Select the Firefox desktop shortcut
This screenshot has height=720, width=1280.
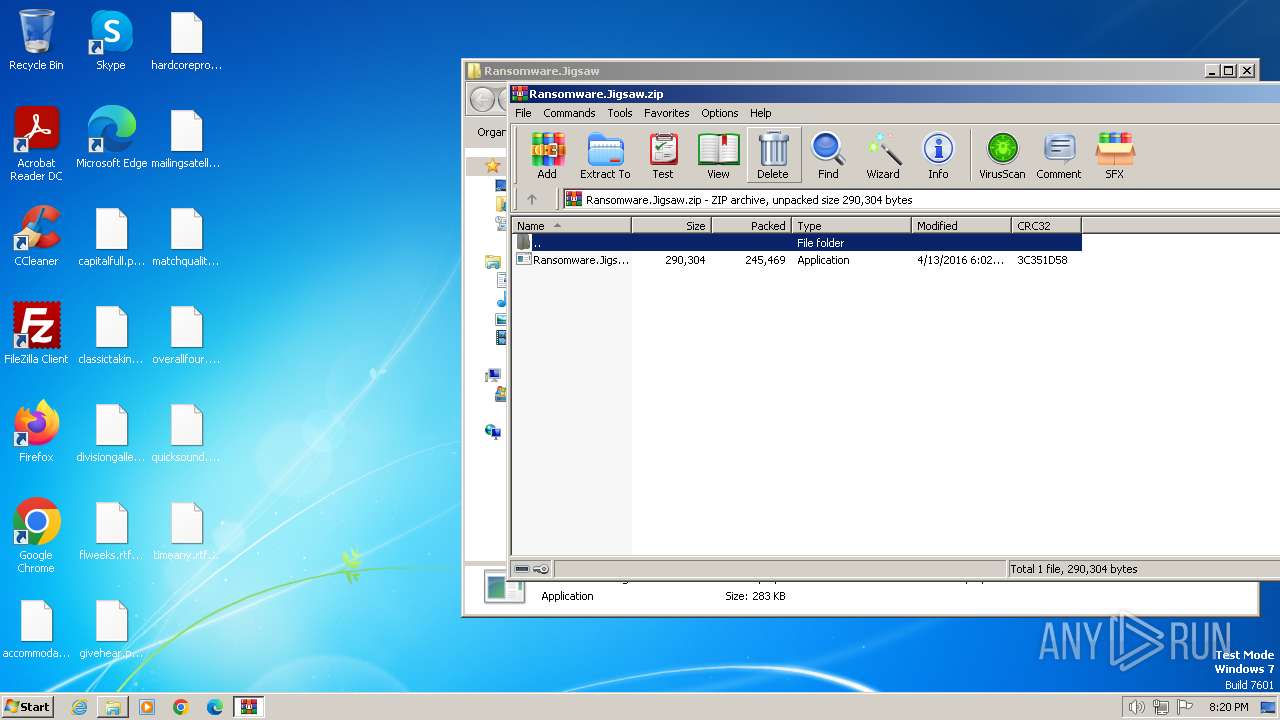click(x=36, y=432)
